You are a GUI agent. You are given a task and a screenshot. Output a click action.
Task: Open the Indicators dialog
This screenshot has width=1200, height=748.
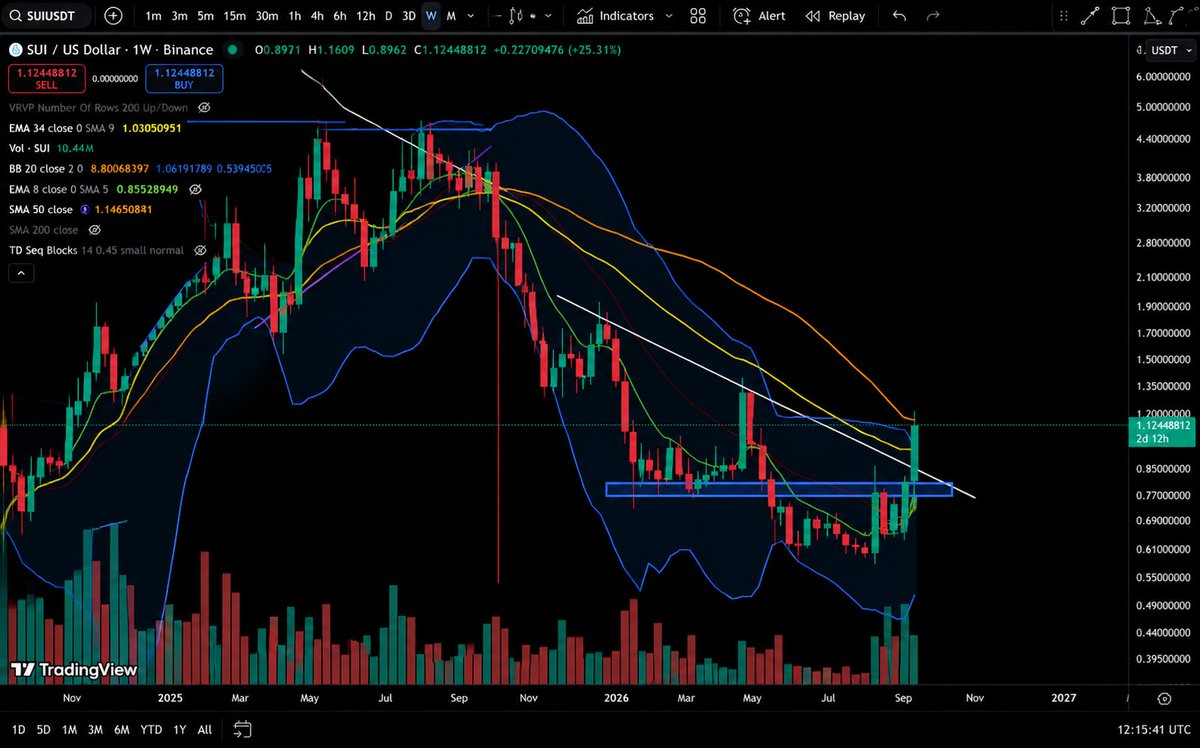(x=615, y=16)
